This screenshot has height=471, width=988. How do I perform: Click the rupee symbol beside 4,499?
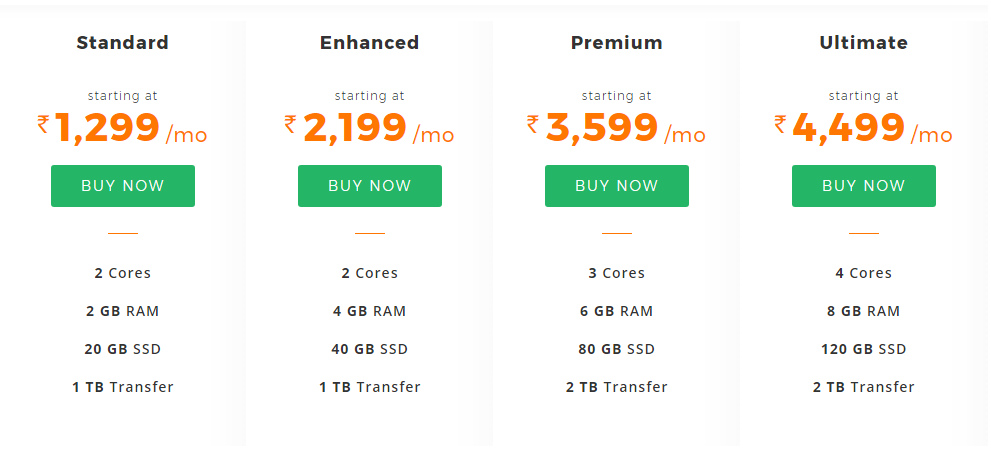point(780,123)
